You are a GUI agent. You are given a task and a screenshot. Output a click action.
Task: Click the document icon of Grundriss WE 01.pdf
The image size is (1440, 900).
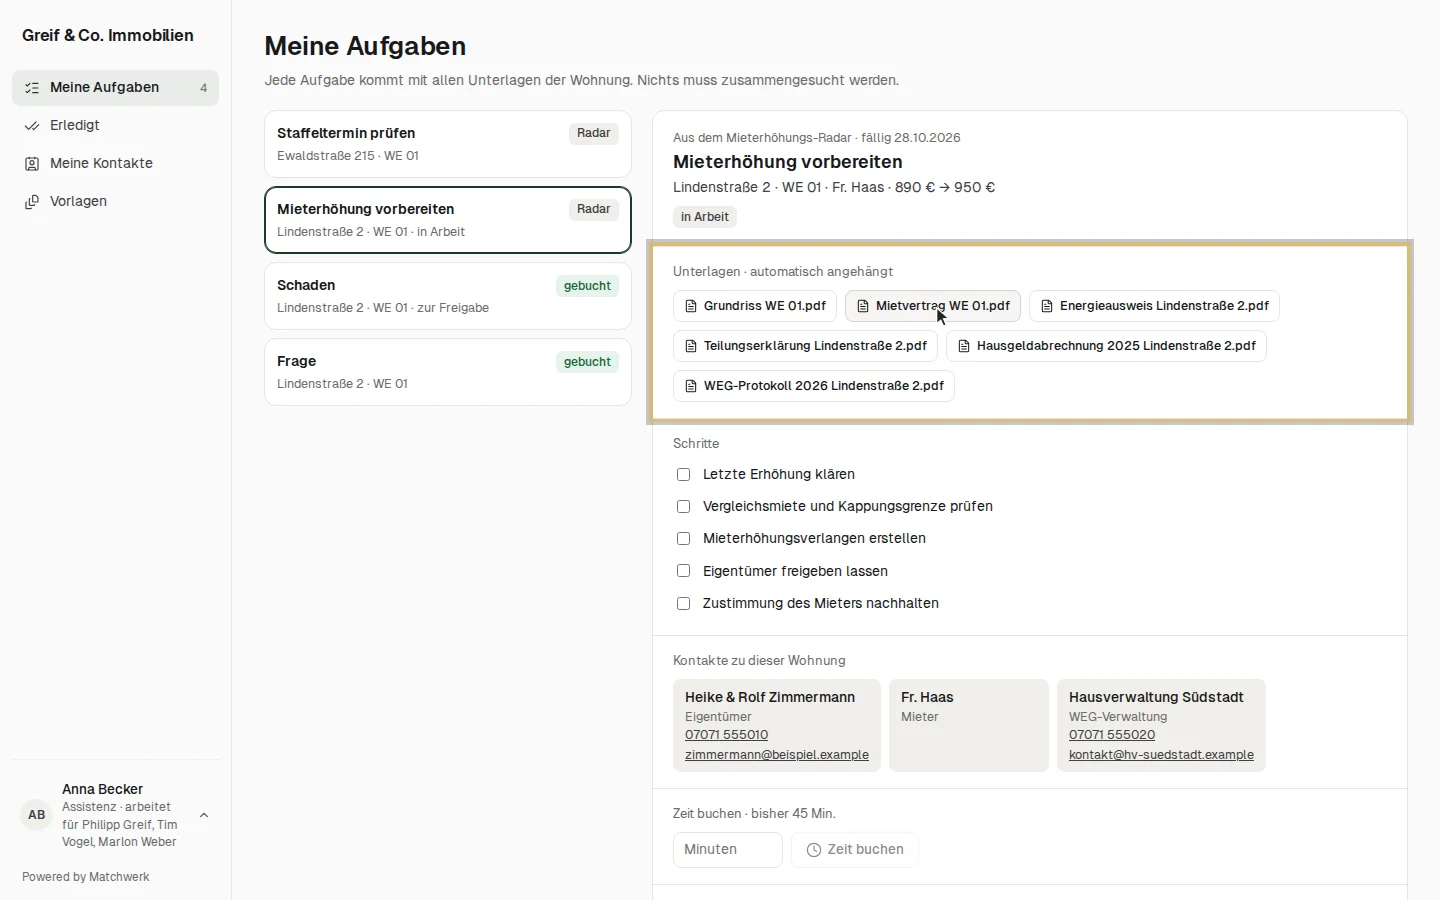[x=691, y=306]
